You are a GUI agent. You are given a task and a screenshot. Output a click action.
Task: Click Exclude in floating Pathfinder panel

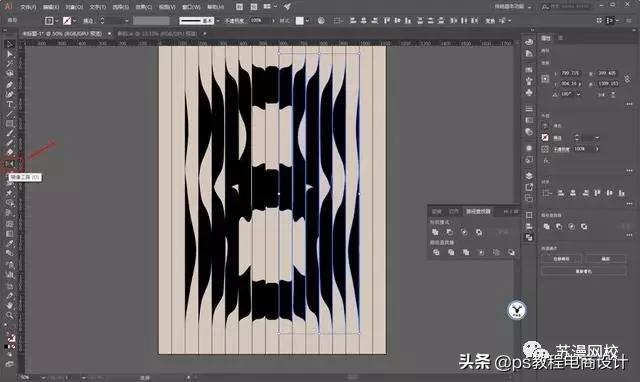click(x=479, y=232)
